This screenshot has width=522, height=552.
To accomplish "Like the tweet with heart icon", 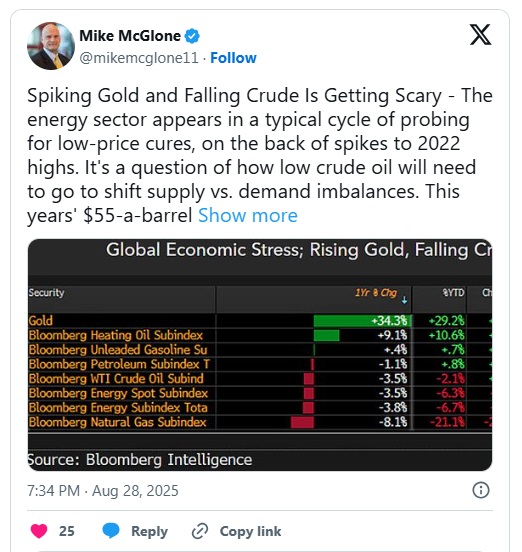I will (x=39, y=531).
